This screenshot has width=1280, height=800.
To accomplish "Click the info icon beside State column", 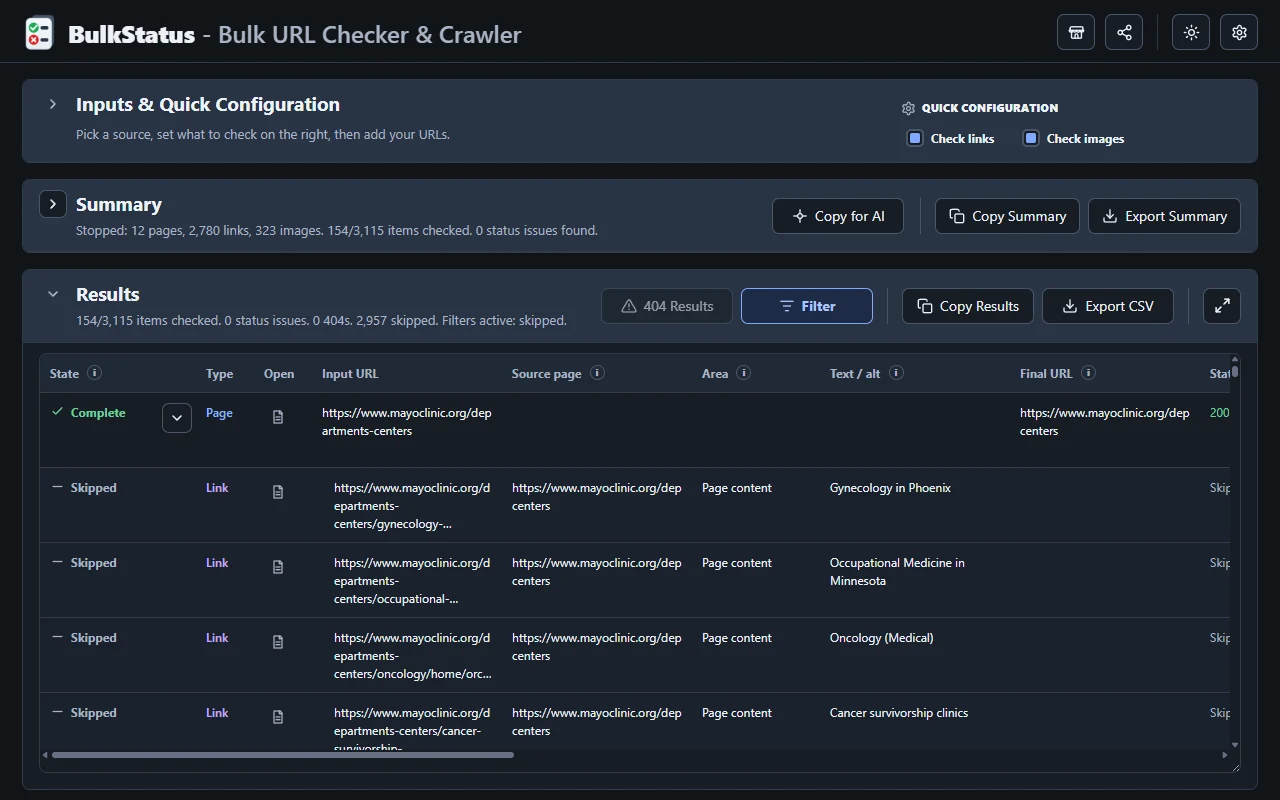I will tap(95, 373).
